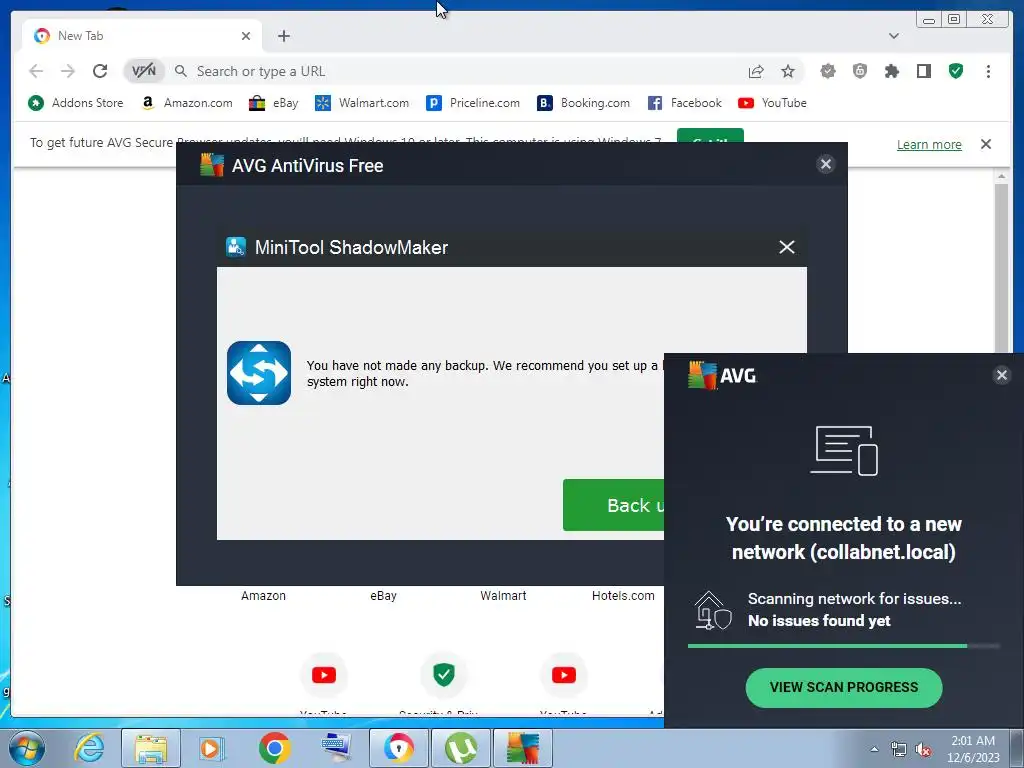1024x768 pixels.
Task: Open the Priceline.com bookmark
Action: pyautogui.click(x=473, y=103)
